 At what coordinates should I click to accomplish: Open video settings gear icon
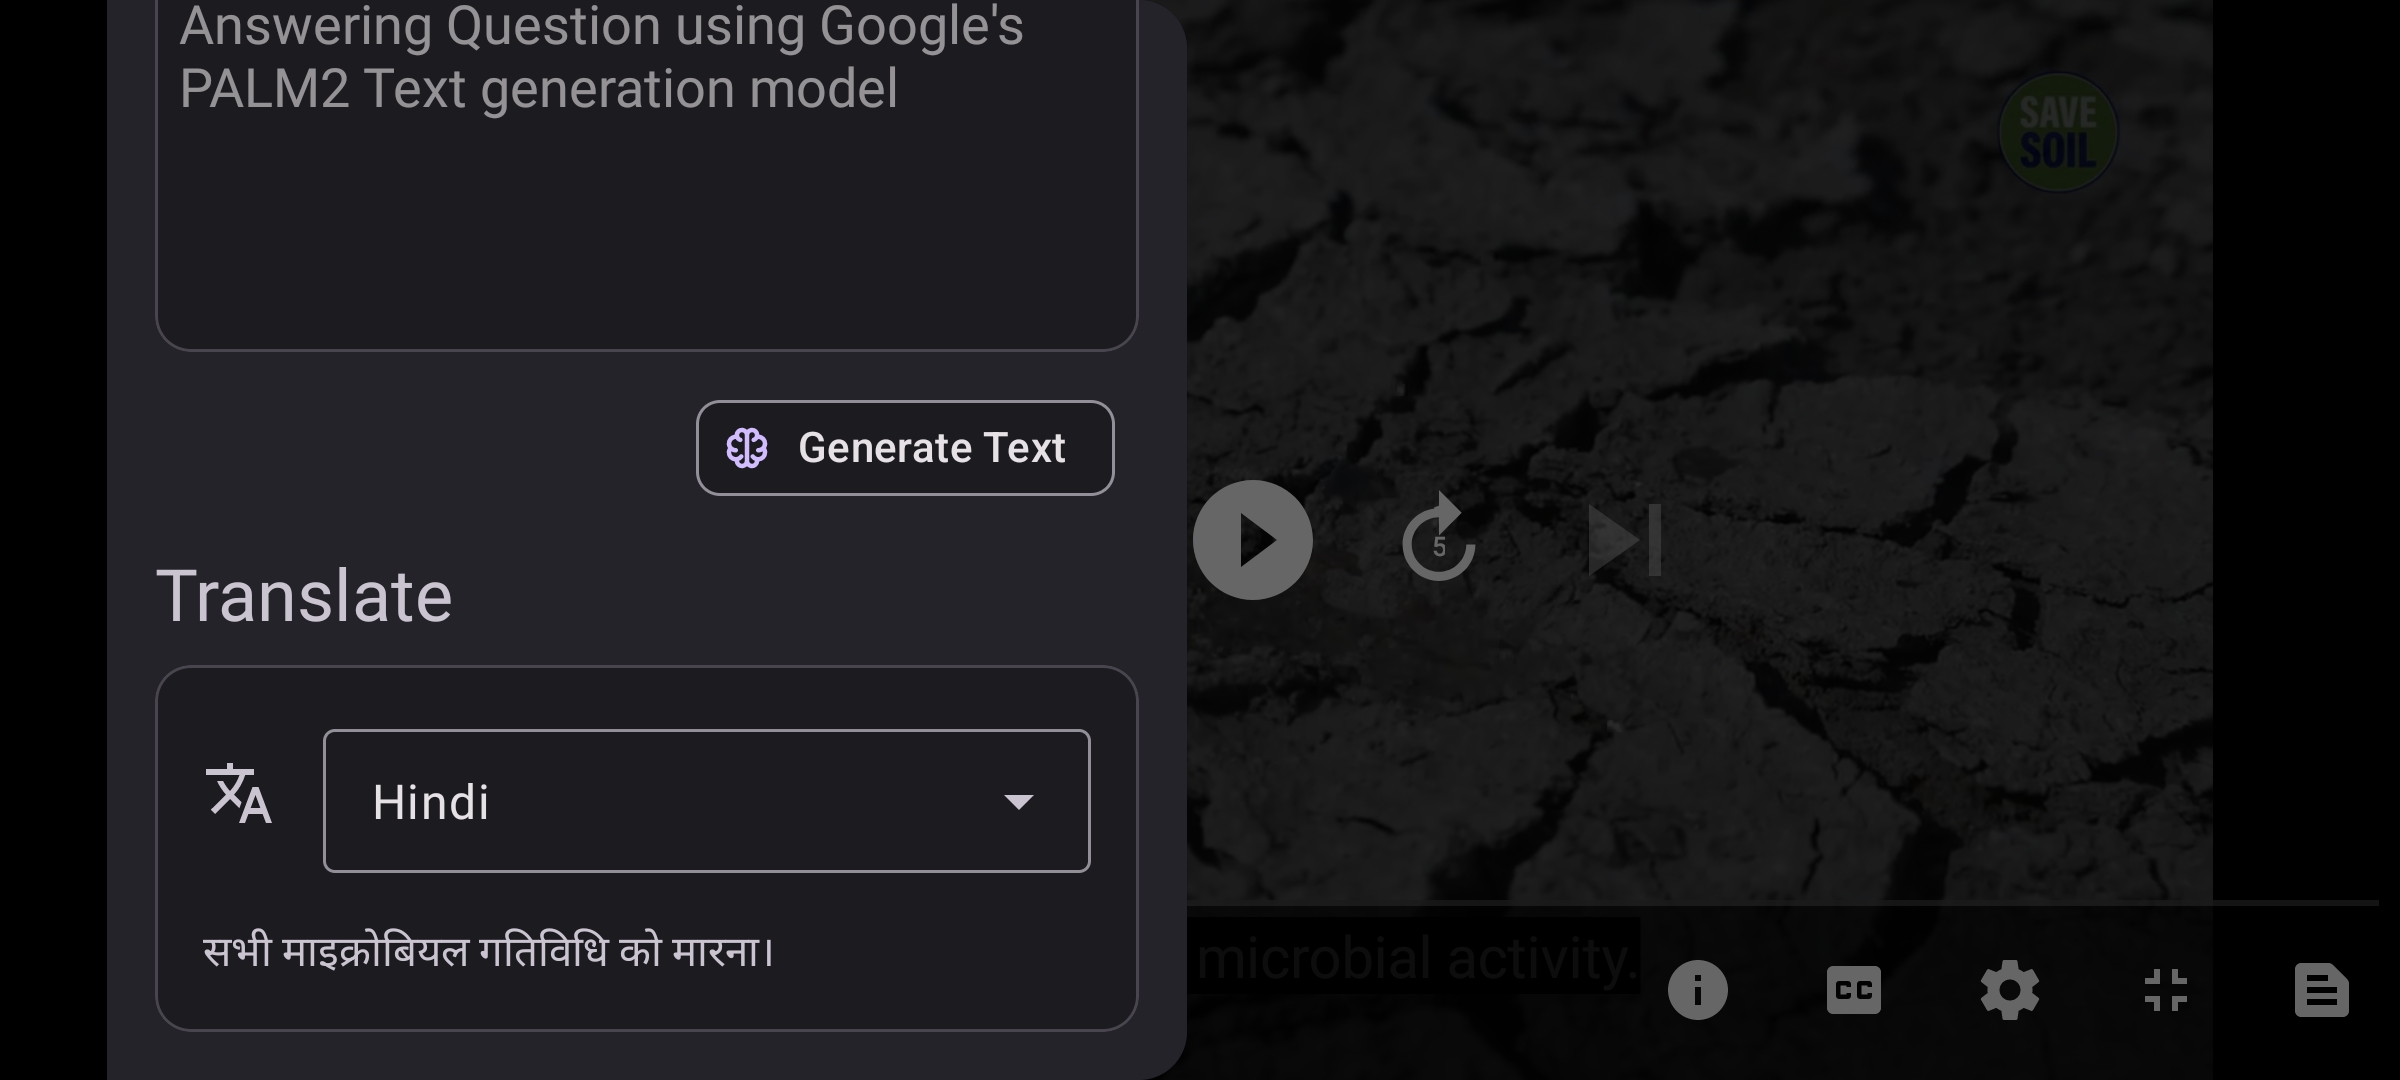click(x=2009, y=990)
